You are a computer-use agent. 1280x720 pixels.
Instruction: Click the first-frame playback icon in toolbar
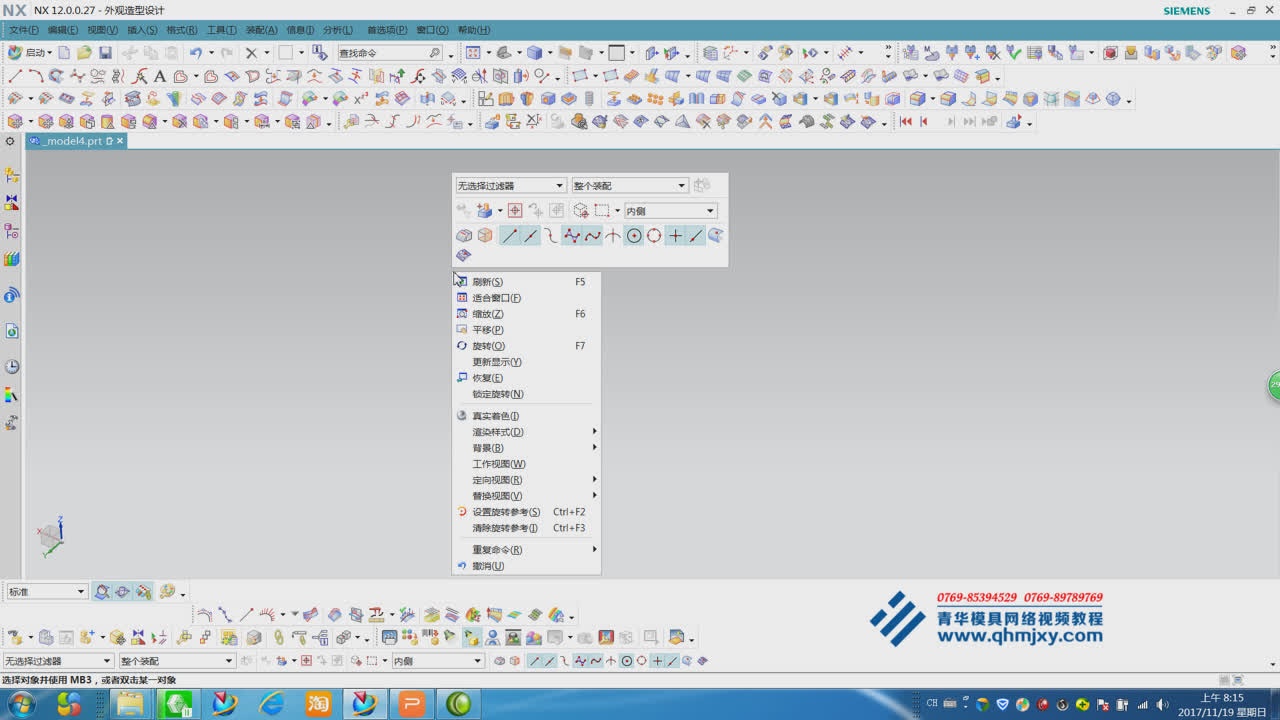[906, 122]
